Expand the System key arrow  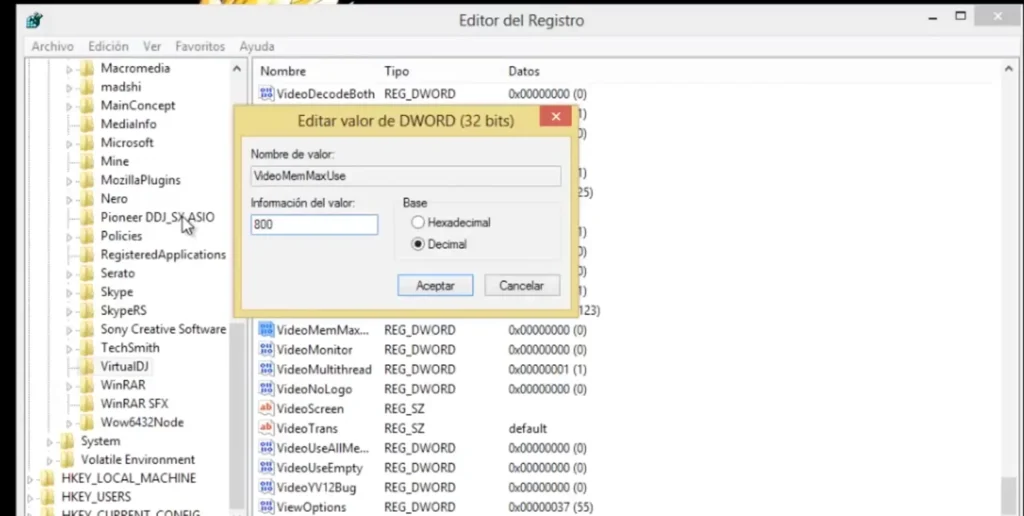click(x=51, y=442)
